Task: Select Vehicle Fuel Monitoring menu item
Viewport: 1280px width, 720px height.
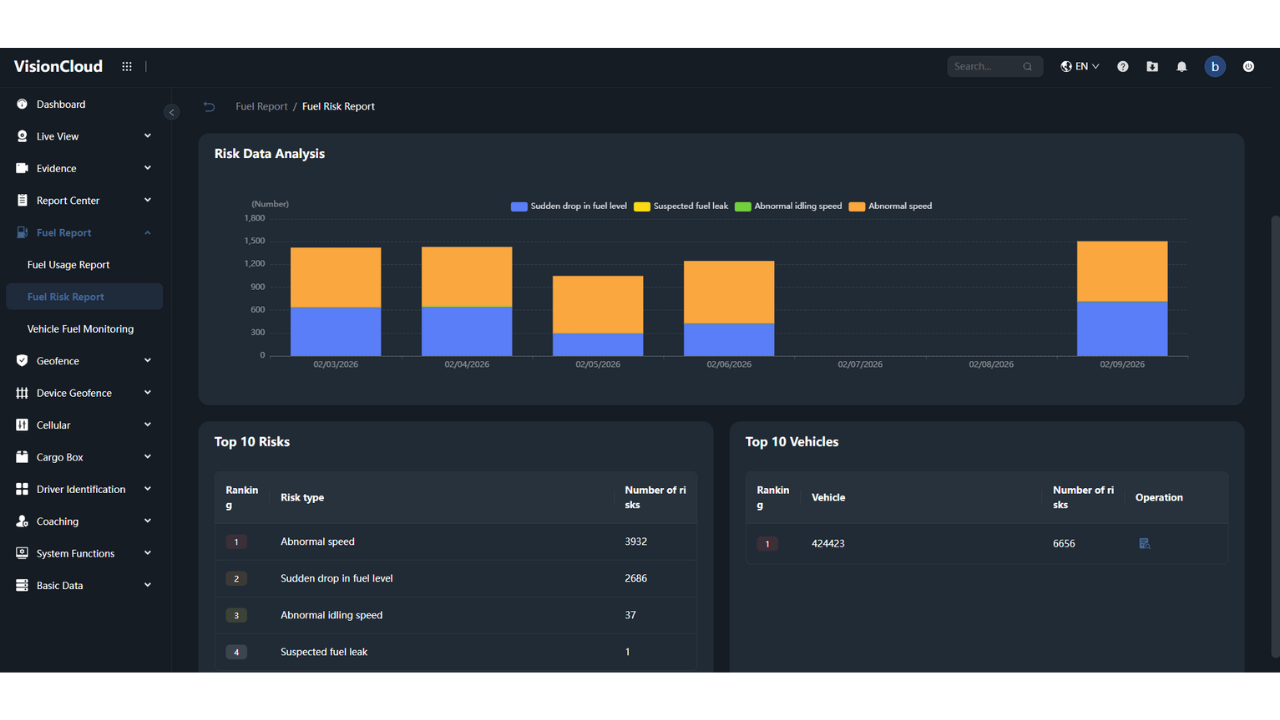Action: point(80,329)
